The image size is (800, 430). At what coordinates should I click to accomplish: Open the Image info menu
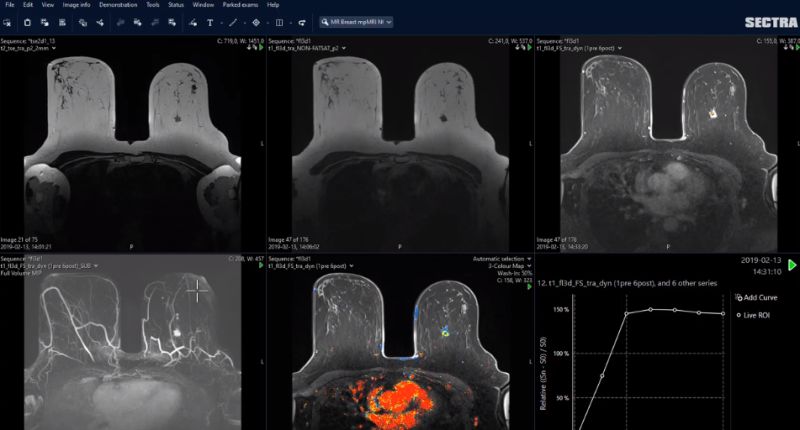pyautogui.click(x=77, y=5)
